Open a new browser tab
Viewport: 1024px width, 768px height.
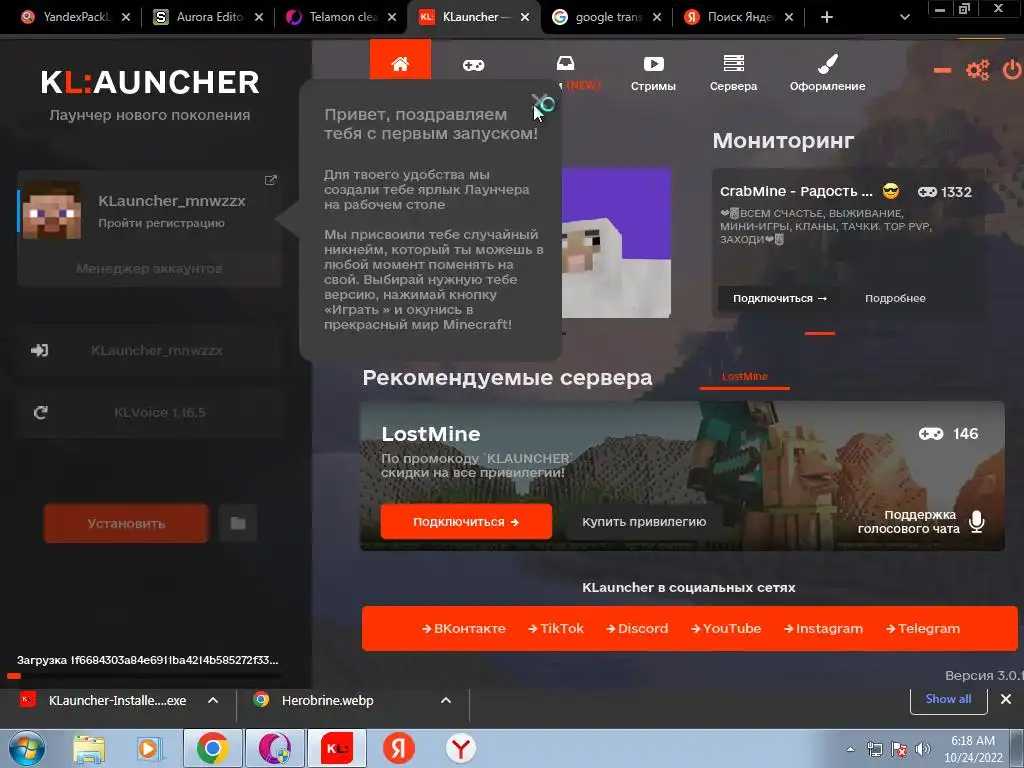(x=827, y=17)
